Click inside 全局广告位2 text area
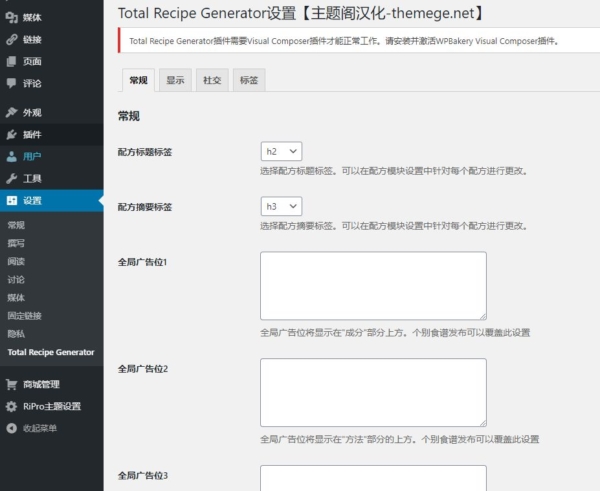The height and width of the screenshot is (491, 600). pos(373,392)
